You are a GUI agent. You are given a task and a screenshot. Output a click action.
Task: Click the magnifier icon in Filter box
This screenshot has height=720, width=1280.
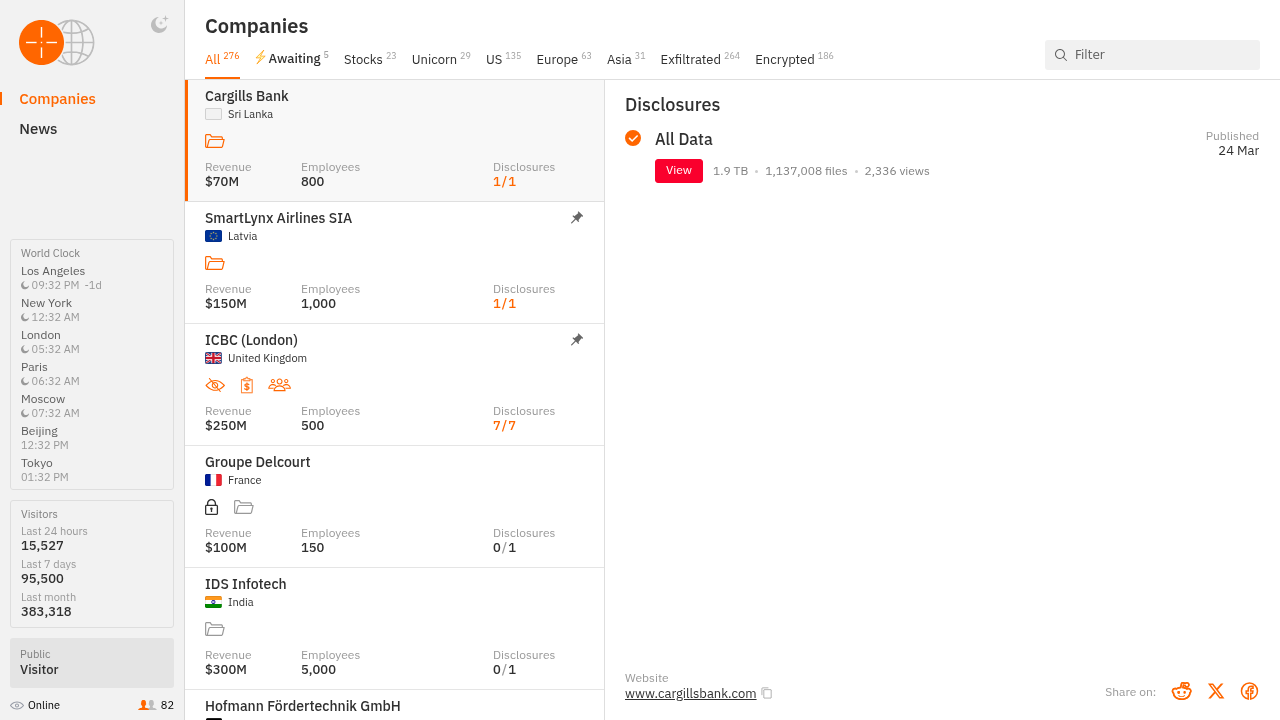[1061, 55]
